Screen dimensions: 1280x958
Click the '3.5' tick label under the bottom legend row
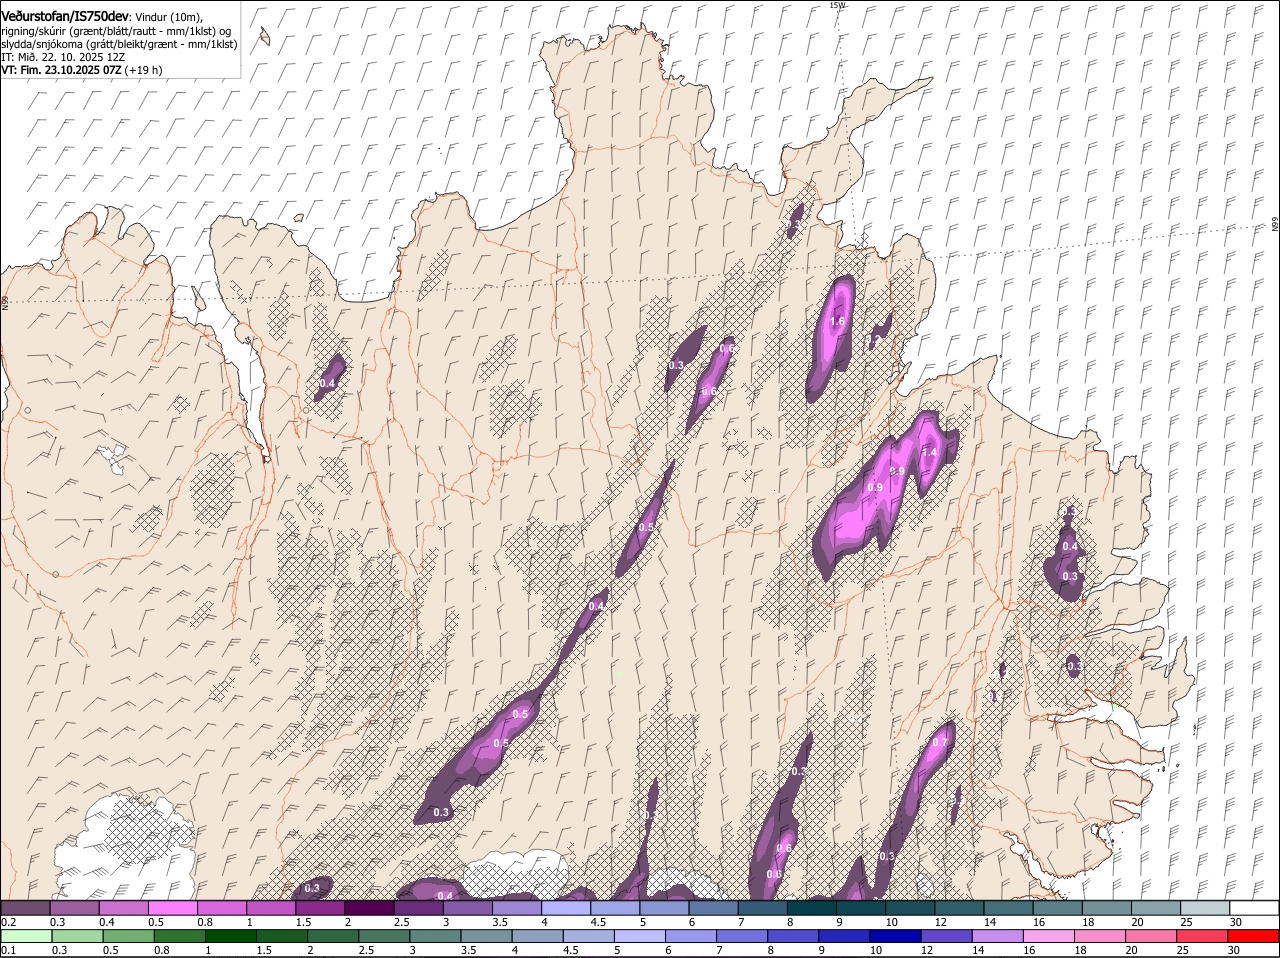coord(468,950)
